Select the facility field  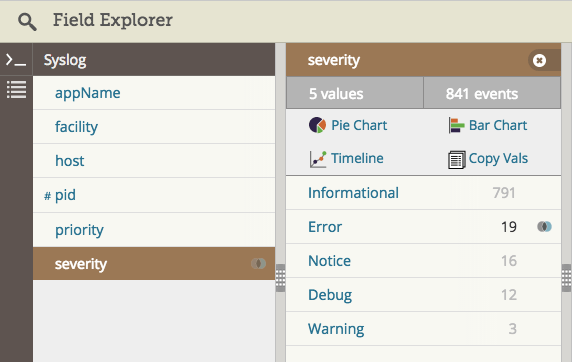[x=154, y=127]
